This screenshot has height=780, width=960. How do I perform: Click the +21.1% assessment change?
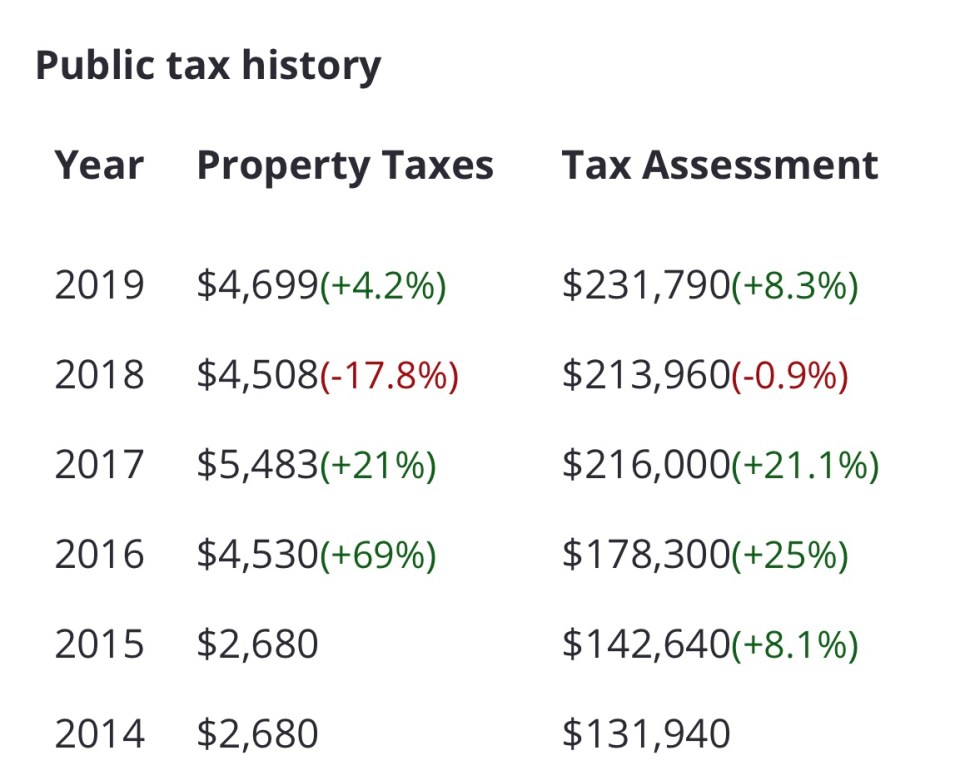click(x=804, y=465)
